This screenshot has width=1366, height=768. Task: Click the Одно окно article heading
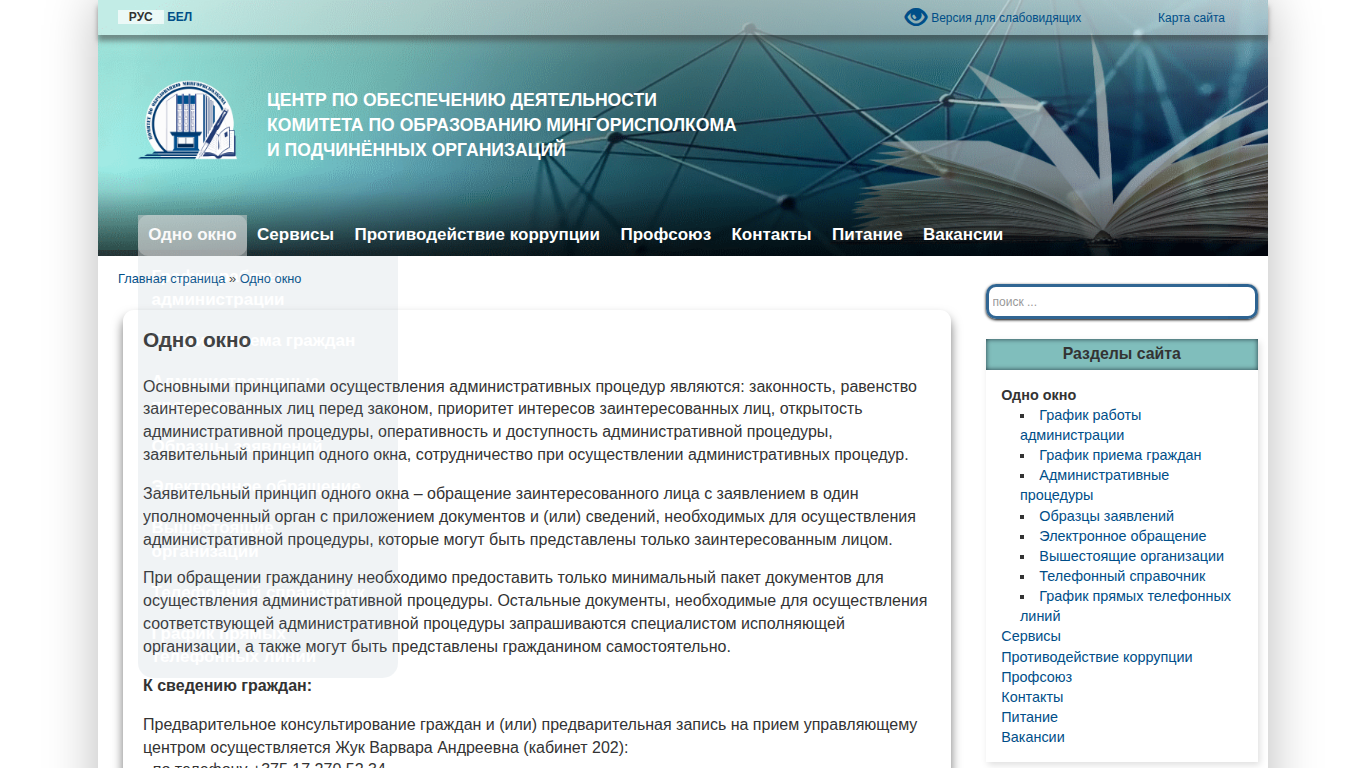[197, 340]
